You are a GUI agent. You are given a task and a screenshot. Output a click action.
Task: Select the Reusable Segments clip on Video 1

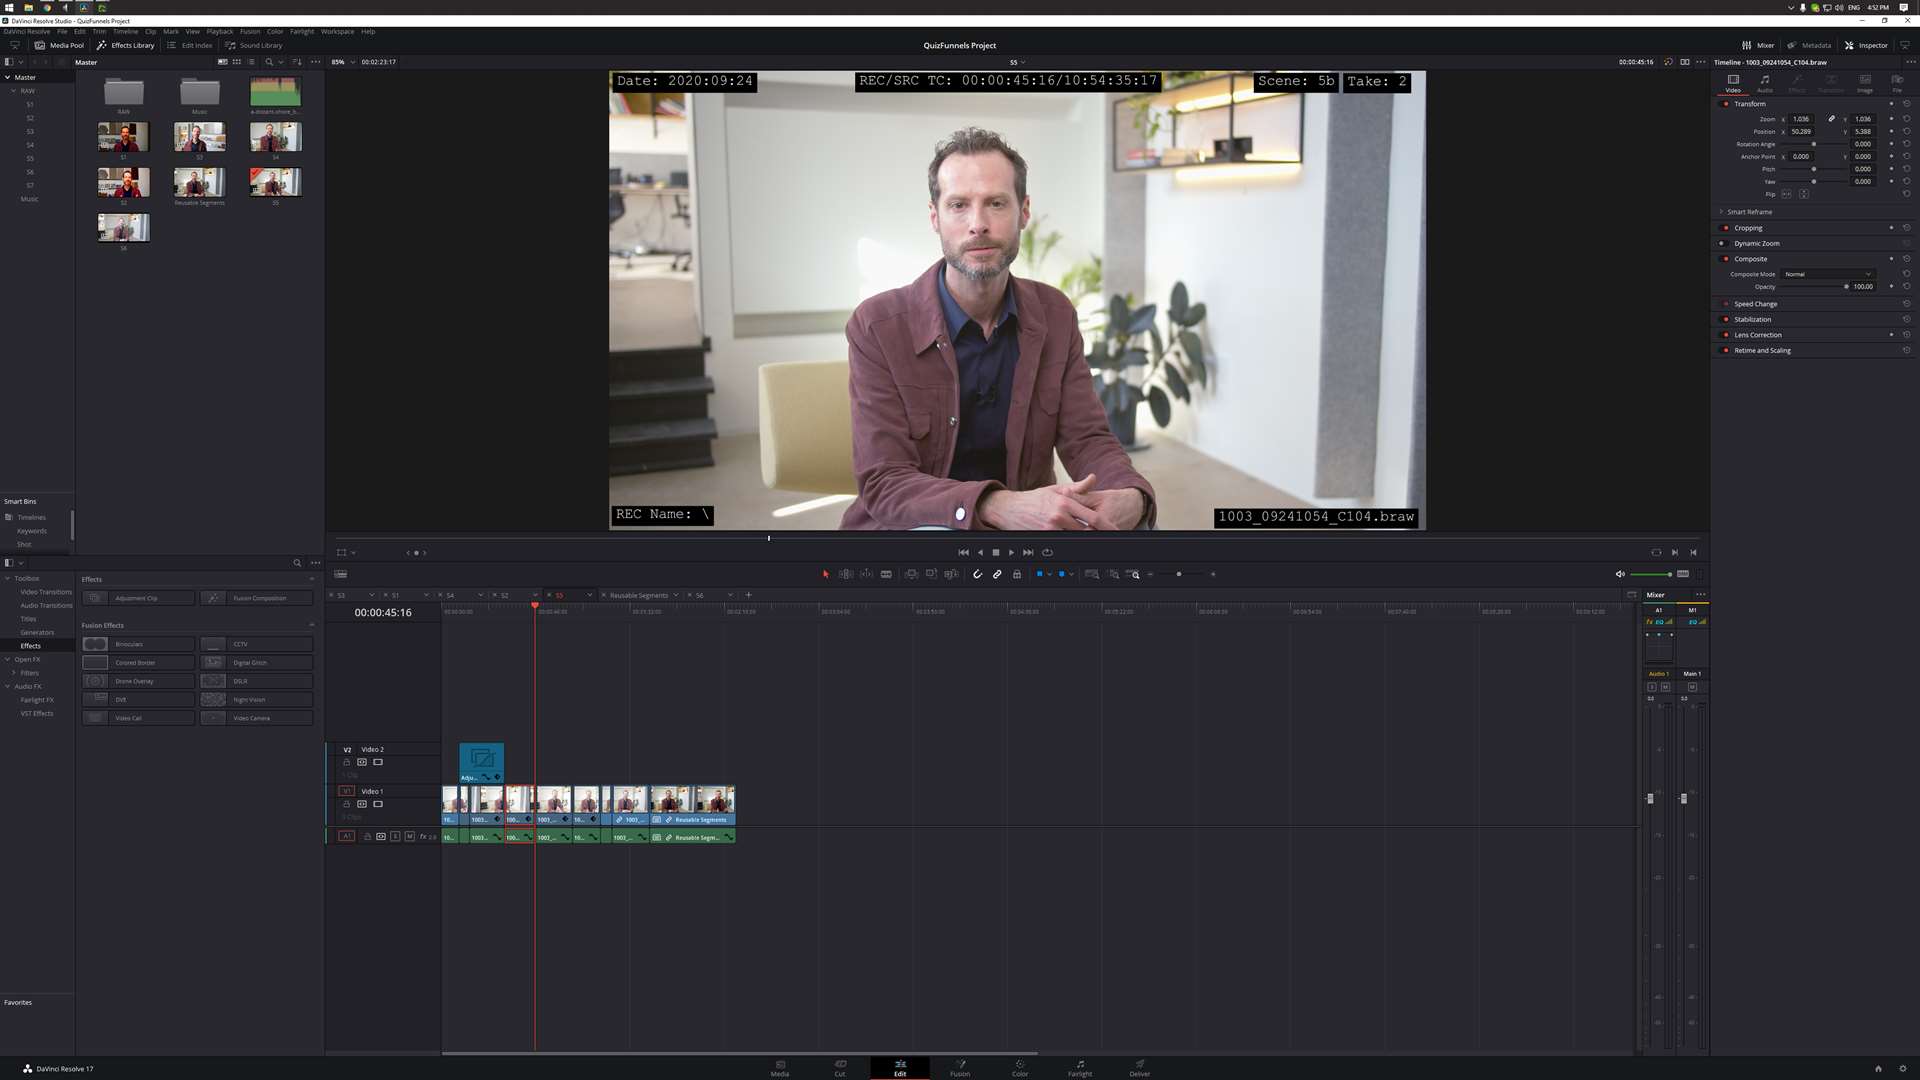693,805
